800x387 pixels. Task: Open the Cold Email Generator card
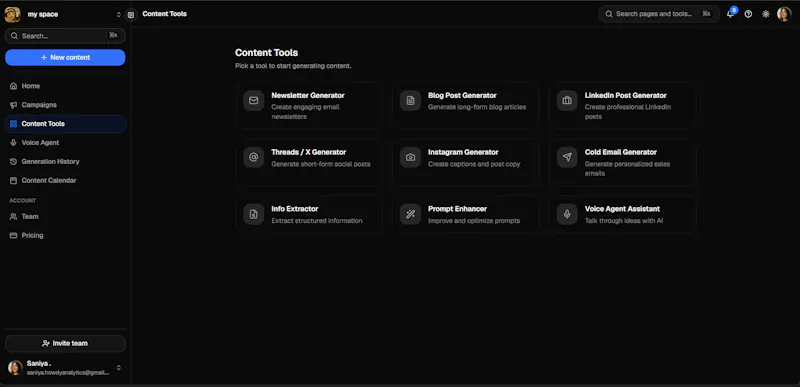tap(622, 163)
